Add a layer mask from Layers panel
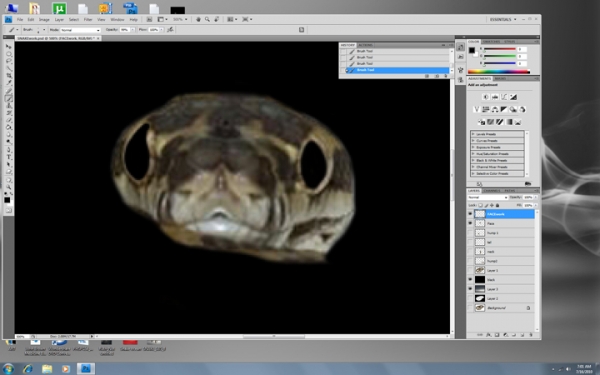Viewport: 600px width, 375px height. pyautogui.click(x=497, y=335)
